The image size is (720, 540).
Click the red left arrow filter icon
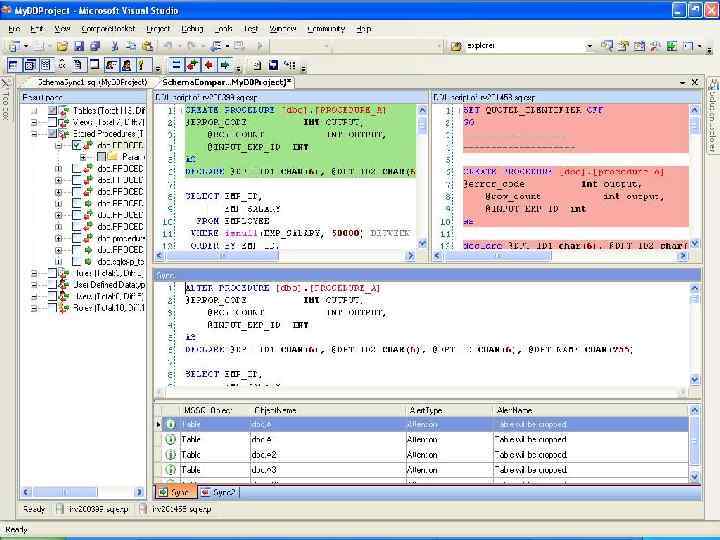208,65
